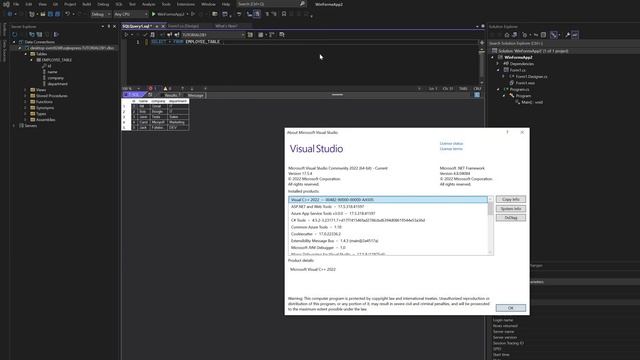Click Solution Explorer Home icon
Screen dimensions: 640x360
click(x=507, y=35)
